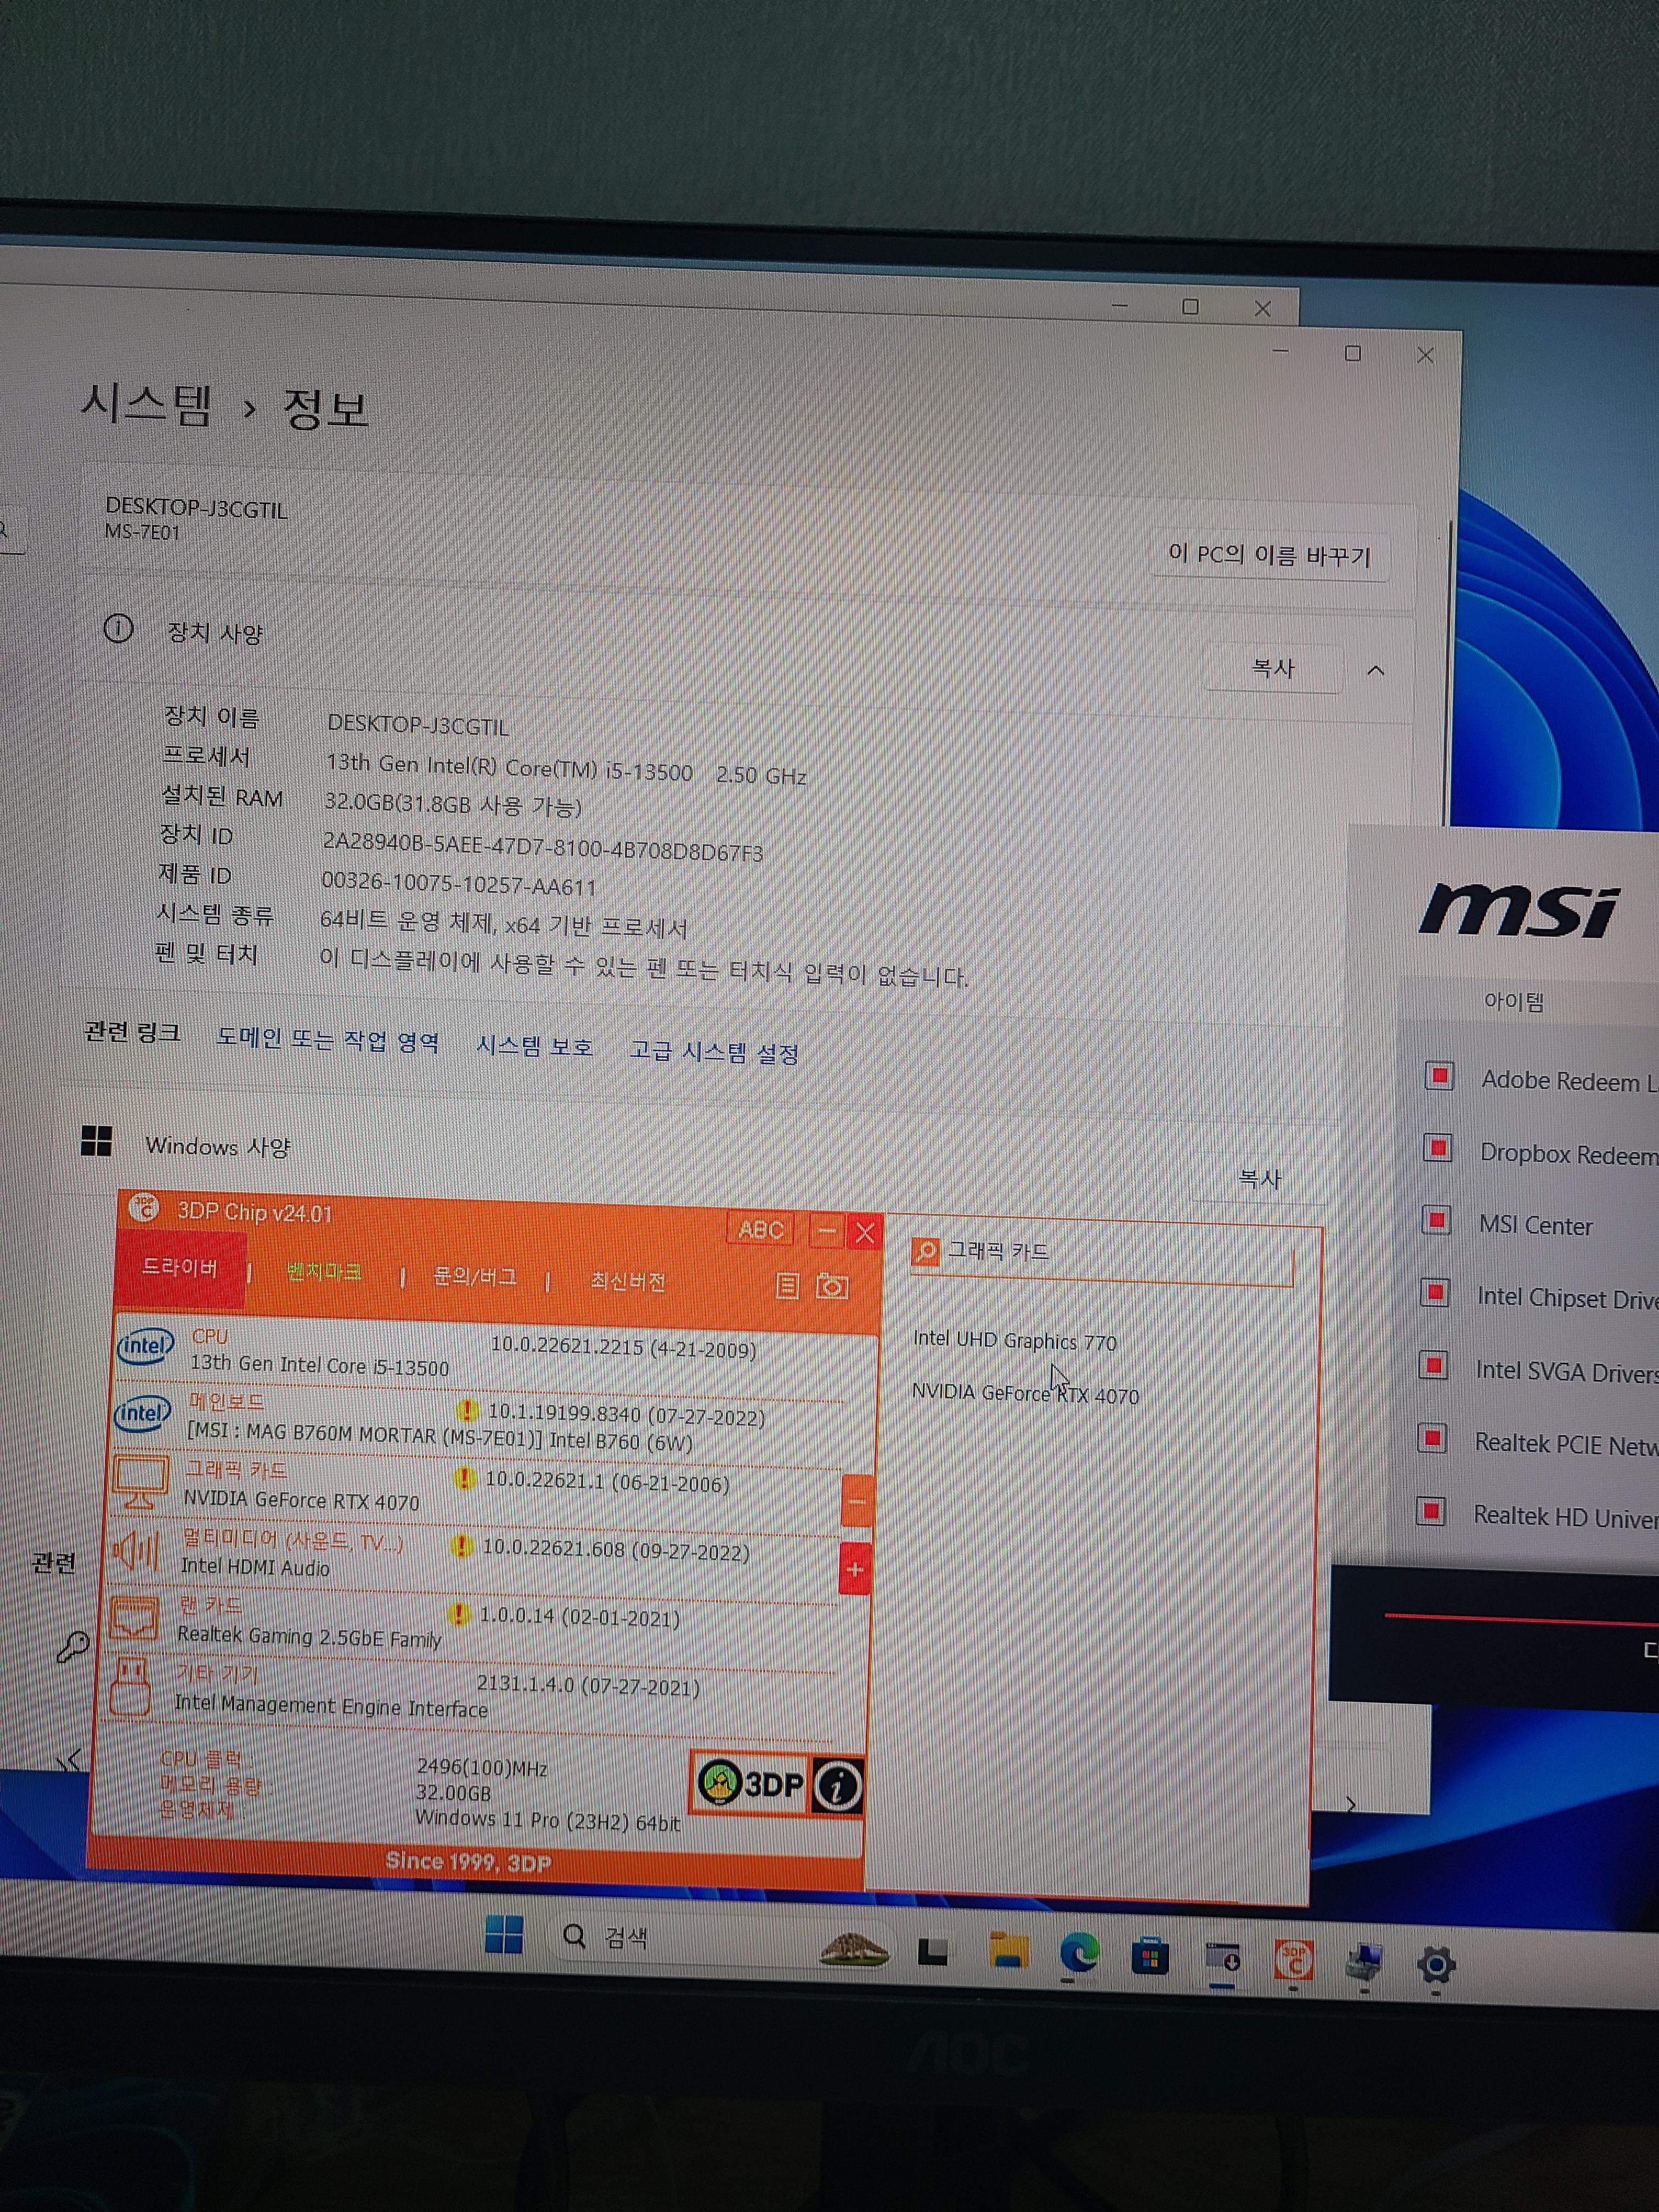Image resolution: width=1659 pixels, height=2212 pixels.
Task: Click the red plus expand button in 3DP Chip
Action: pyautogui.click(x=854, y=1569)
